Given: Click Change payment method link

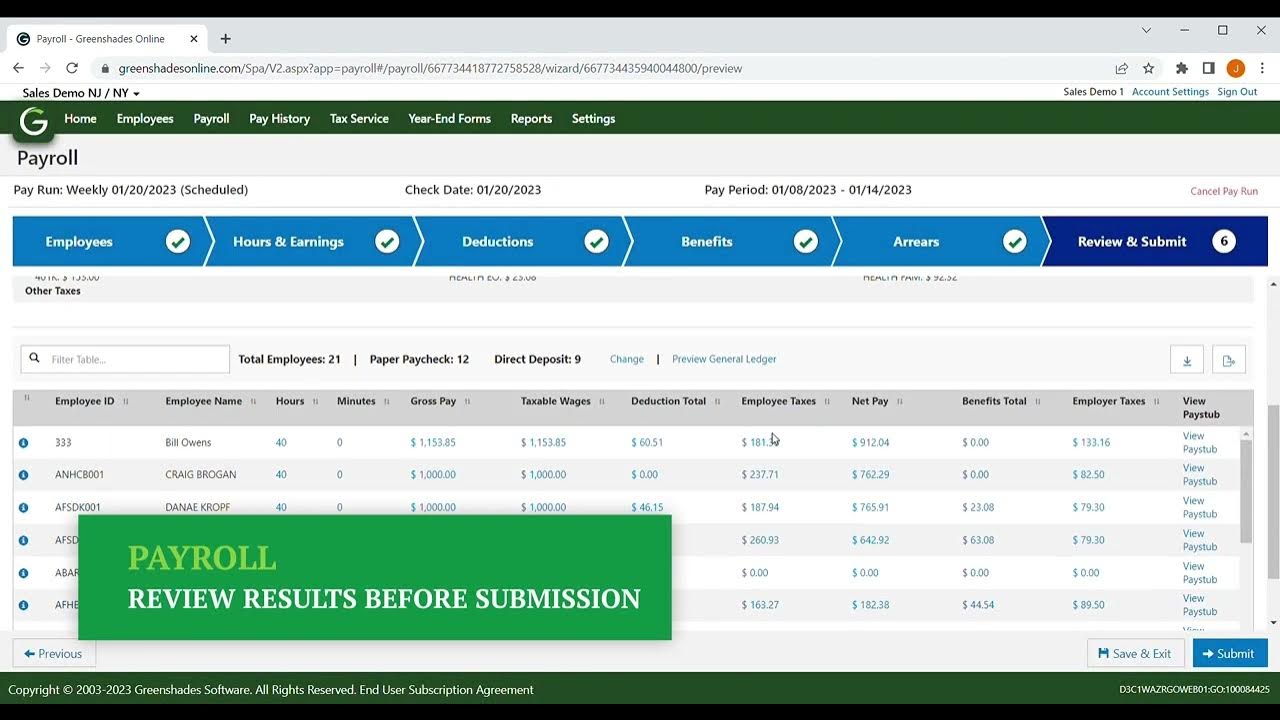Looking at the screenshot, I should coord(627,359).
